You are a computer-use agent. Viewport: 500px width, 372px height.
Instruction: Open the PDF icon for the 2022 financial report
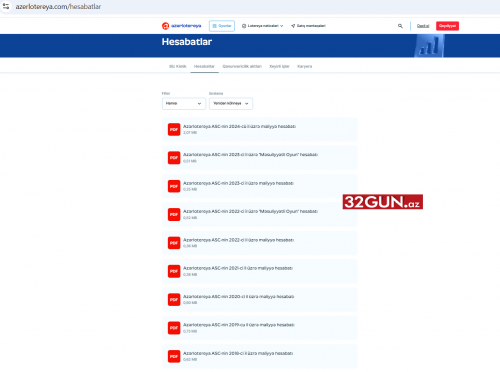pyautogui.click(x=174, y=243)
